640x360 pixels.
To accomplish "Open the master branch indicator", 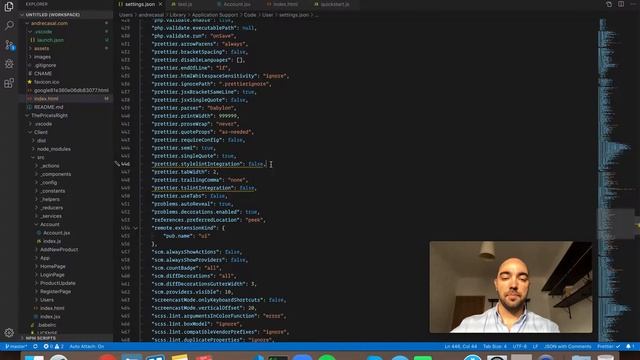I will (16, 347).
